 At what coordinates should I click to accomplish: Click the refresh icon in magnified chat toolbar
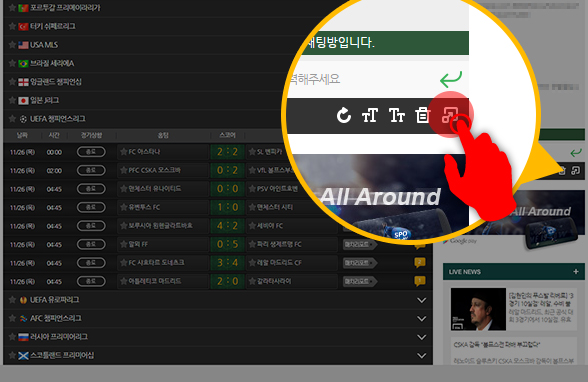[x=344, y=115]
